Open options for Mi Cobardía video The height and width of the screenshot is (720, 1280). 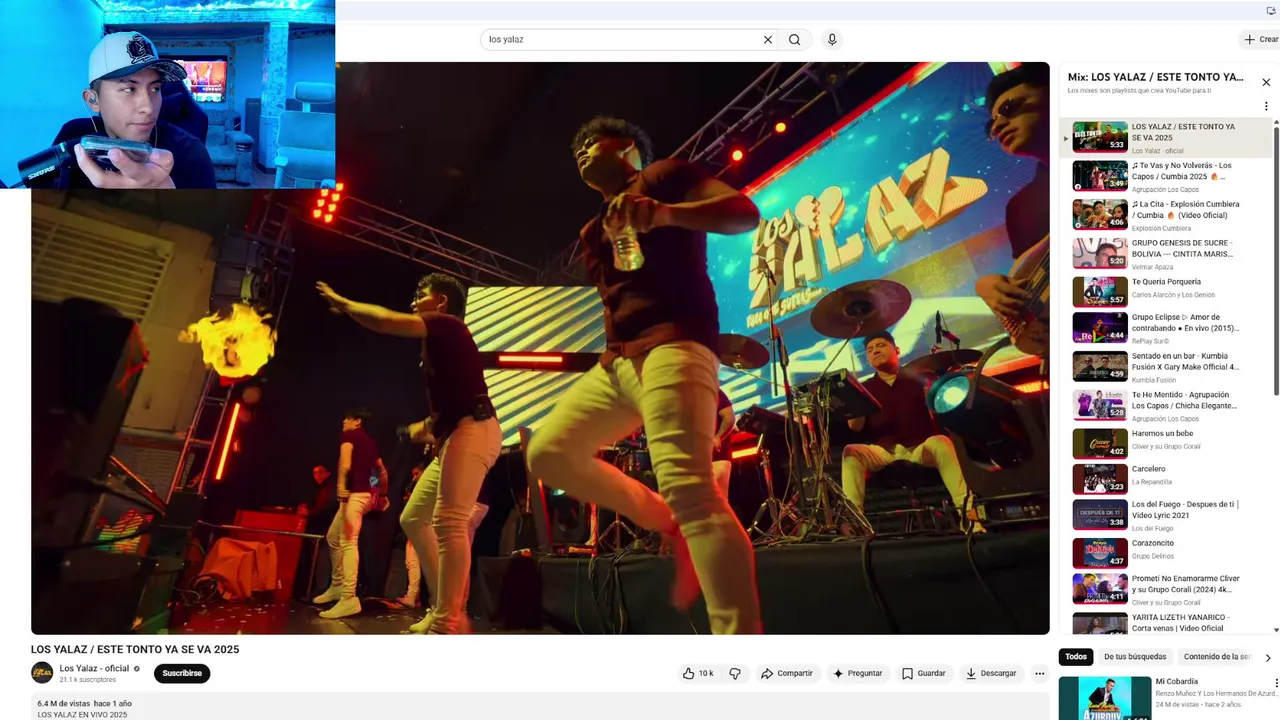tap(1275, 684)
